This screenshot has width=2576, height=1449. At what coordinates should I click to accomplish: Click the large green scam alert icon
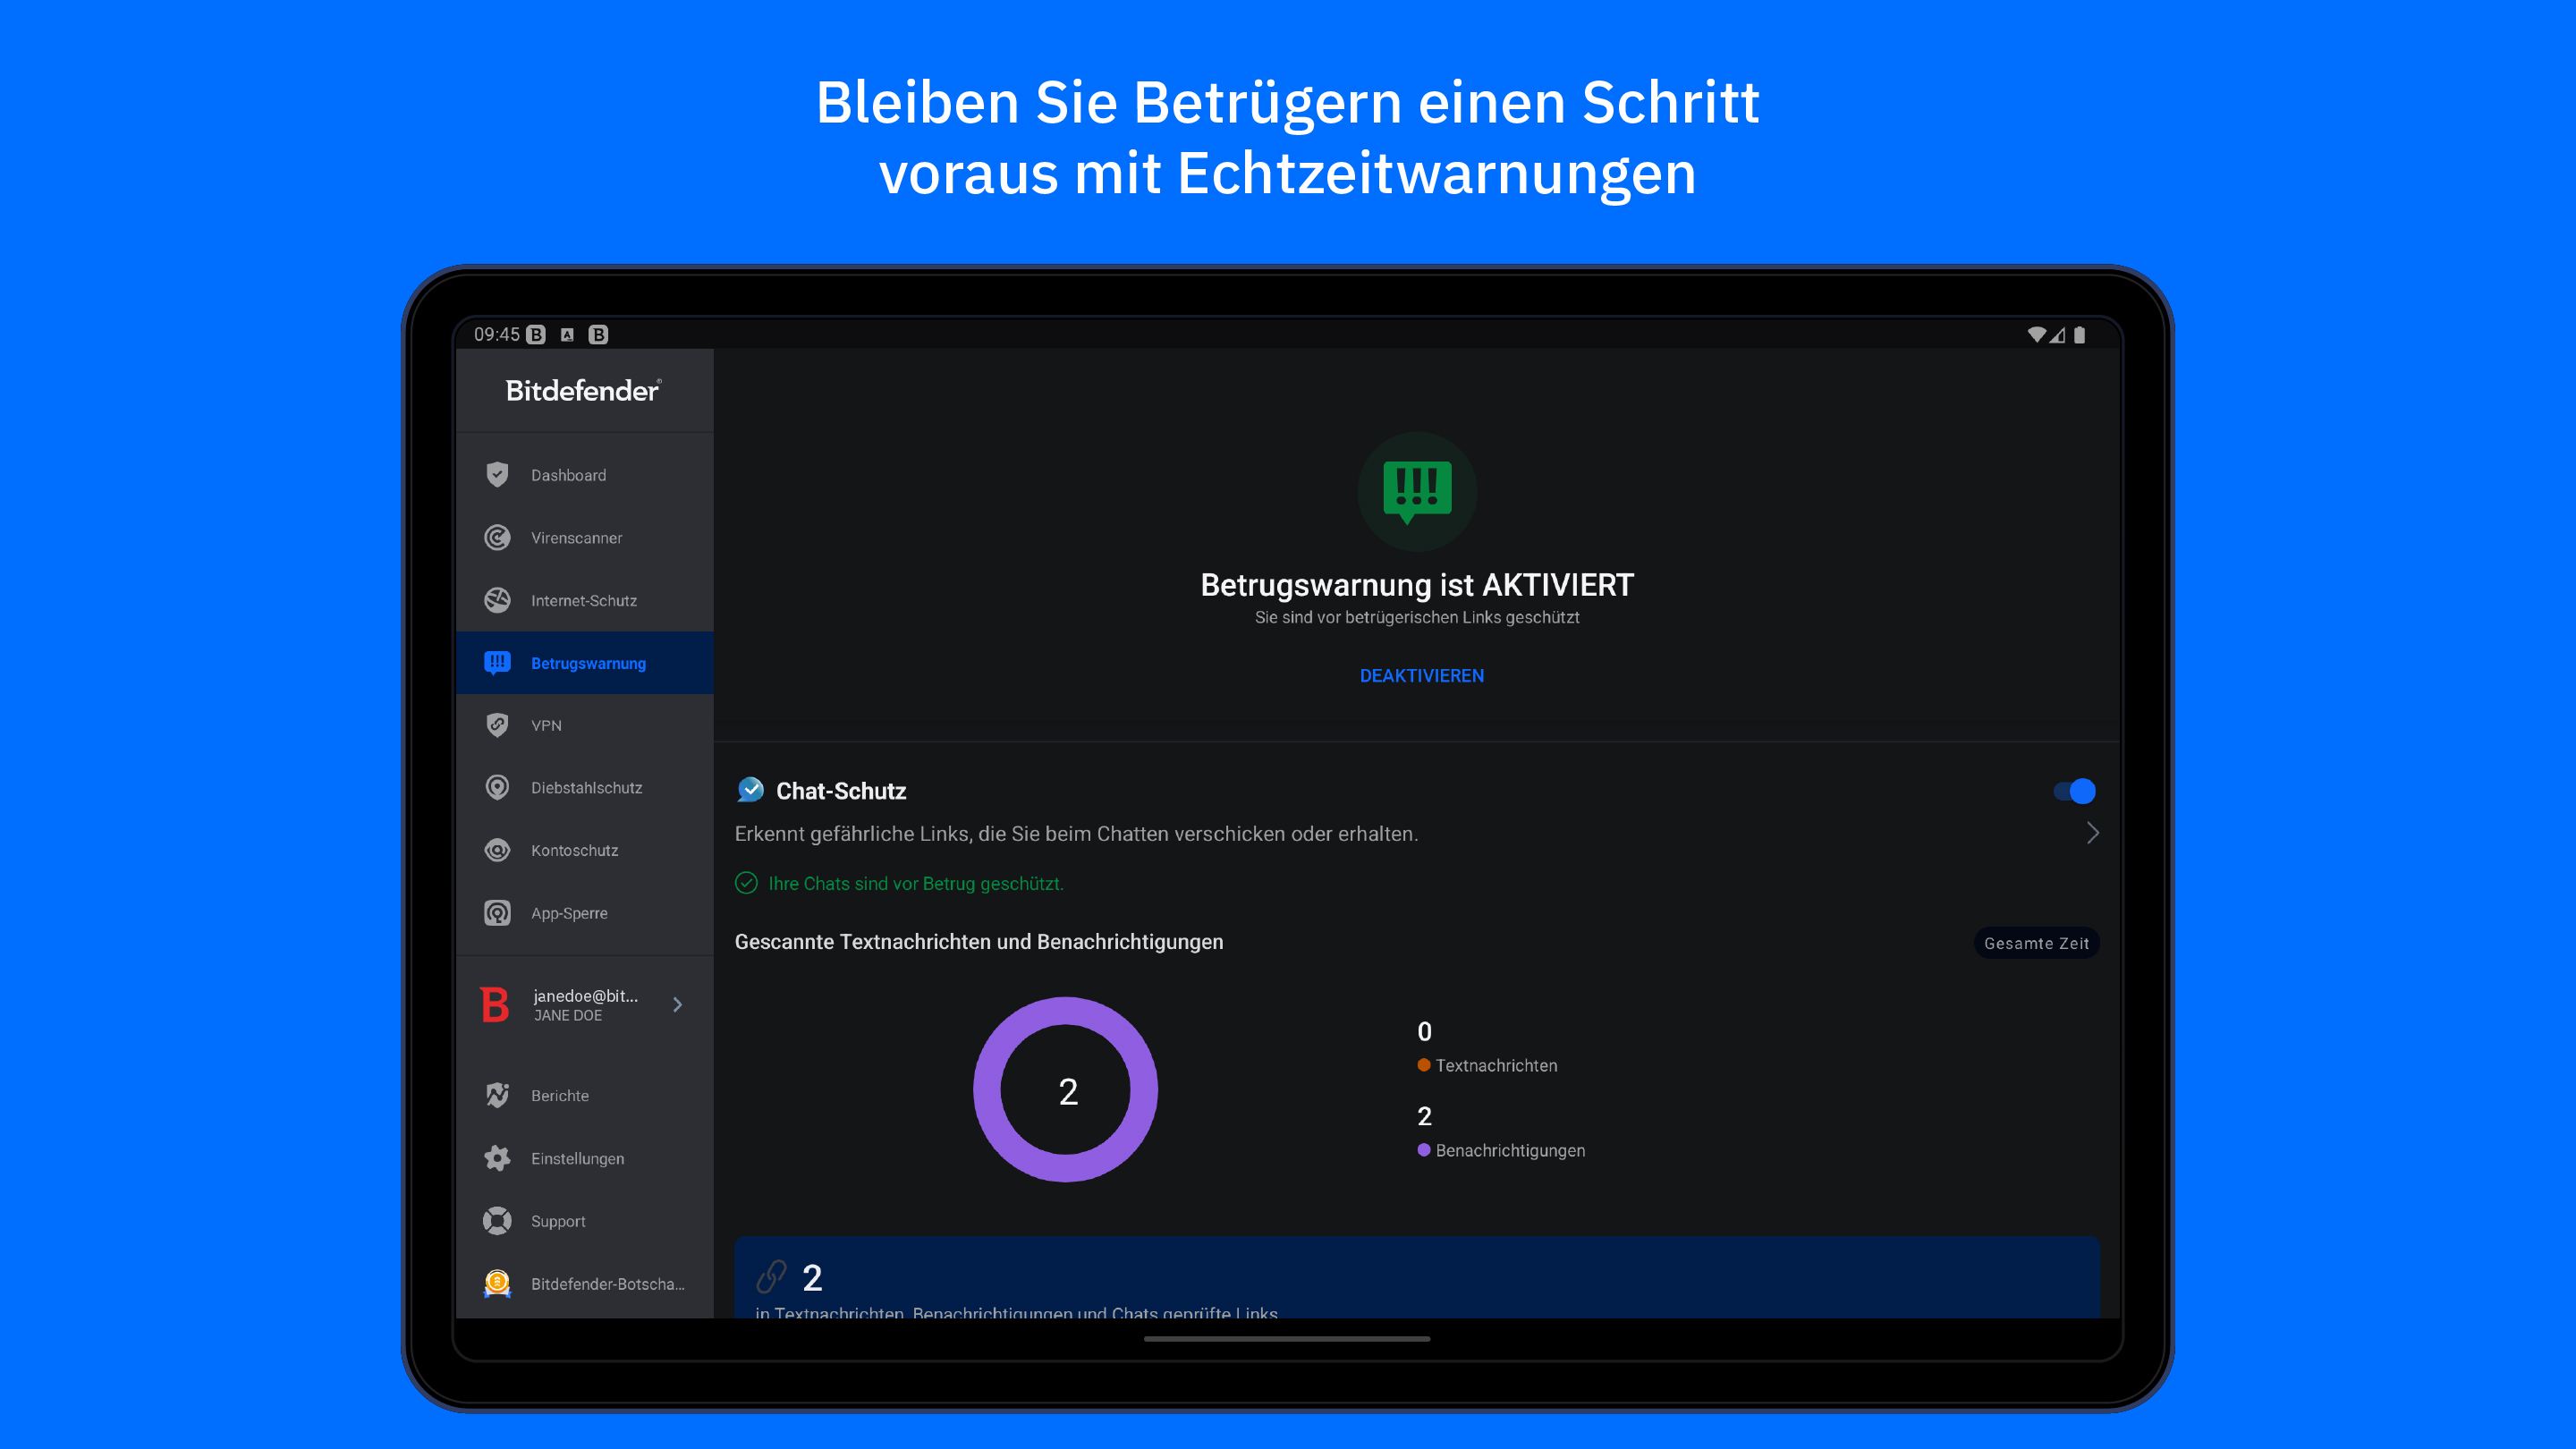pos(1417,491)
